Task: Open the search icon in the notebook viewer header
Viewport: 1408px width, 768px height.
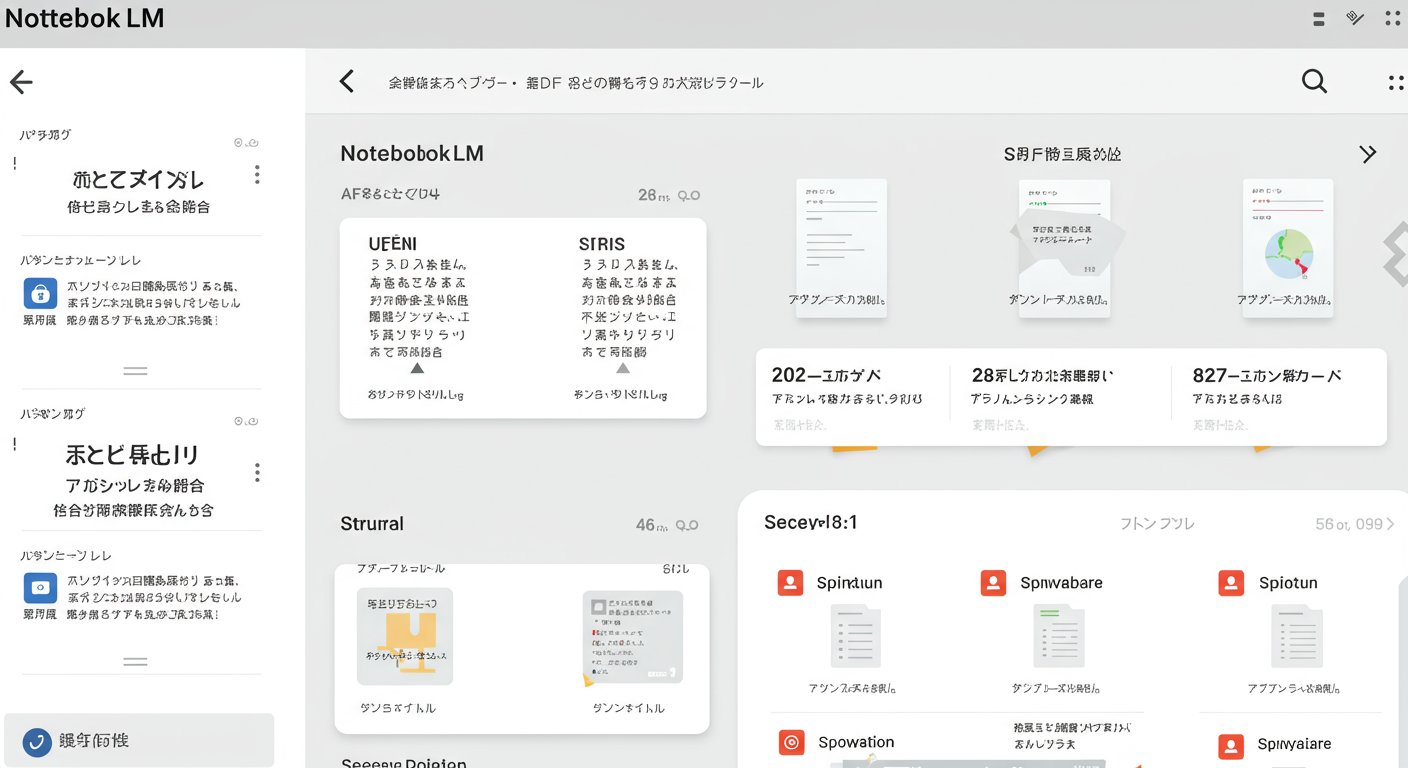Action: tap(1313, 81)
